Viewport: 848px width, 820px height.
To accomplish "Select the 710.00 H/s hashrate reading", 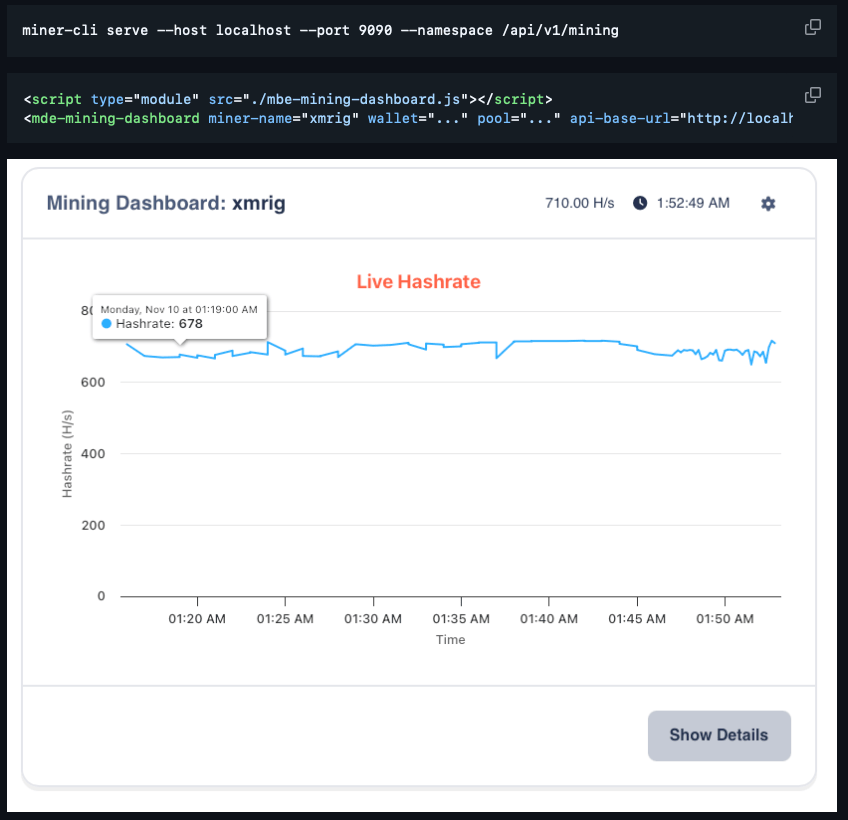I will (579, 203).
